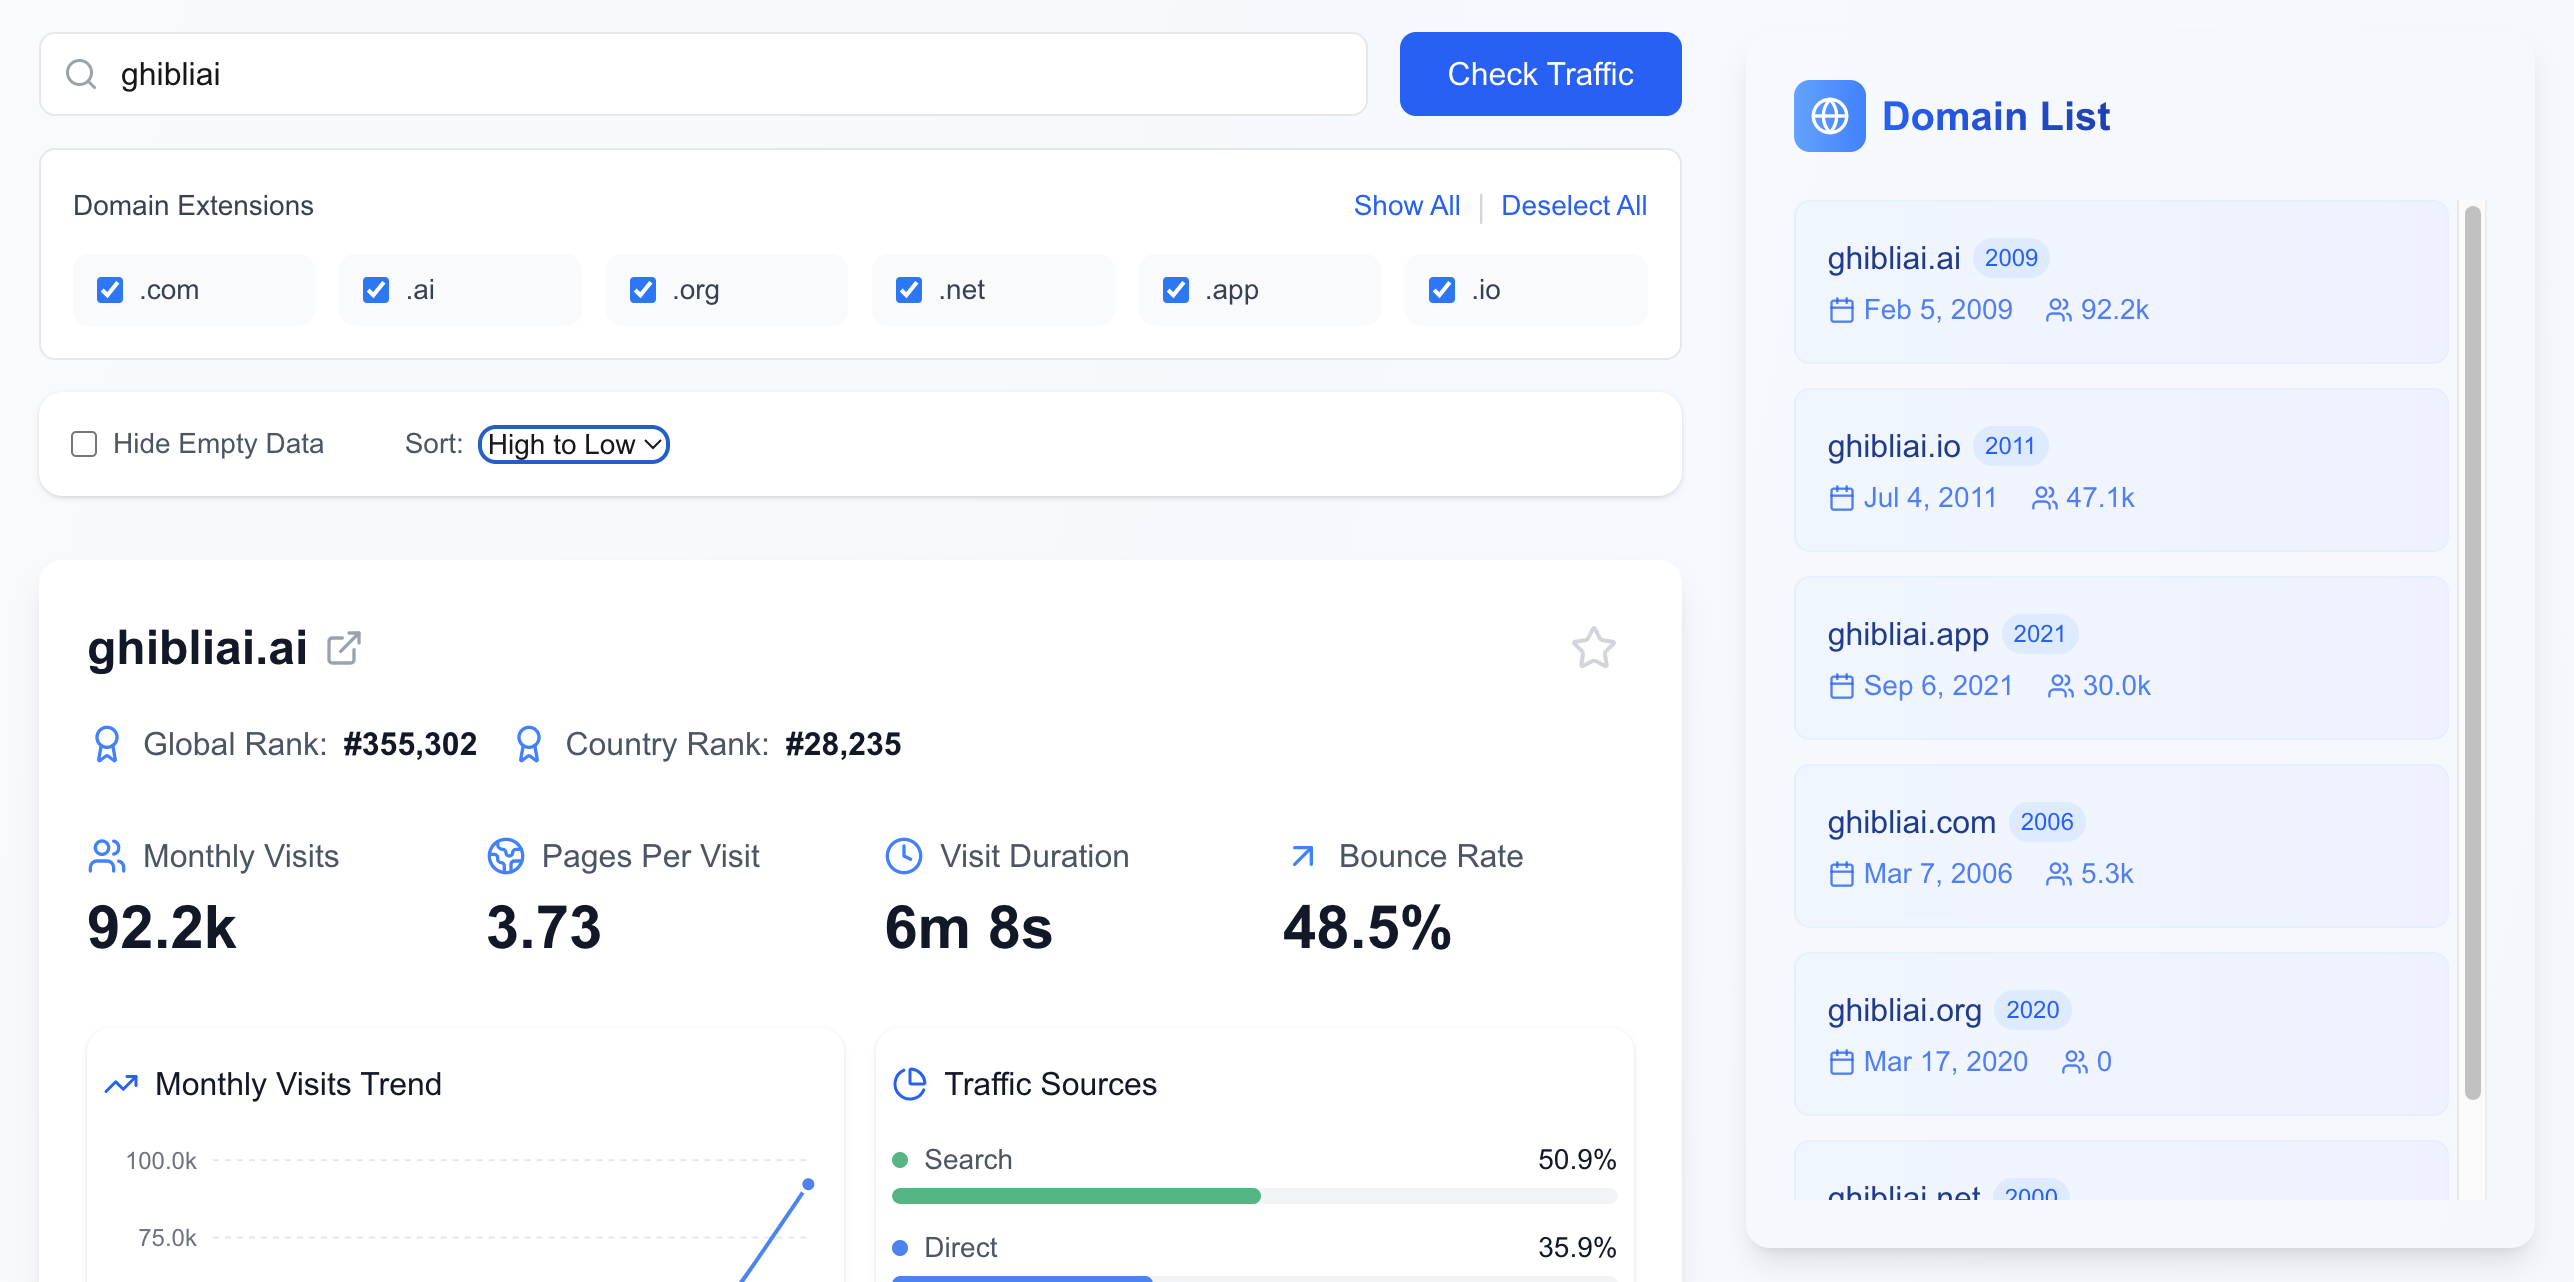Click the Traffic Sources pie icon
The image size is (2574, 1282).
tap(910, 1084)
